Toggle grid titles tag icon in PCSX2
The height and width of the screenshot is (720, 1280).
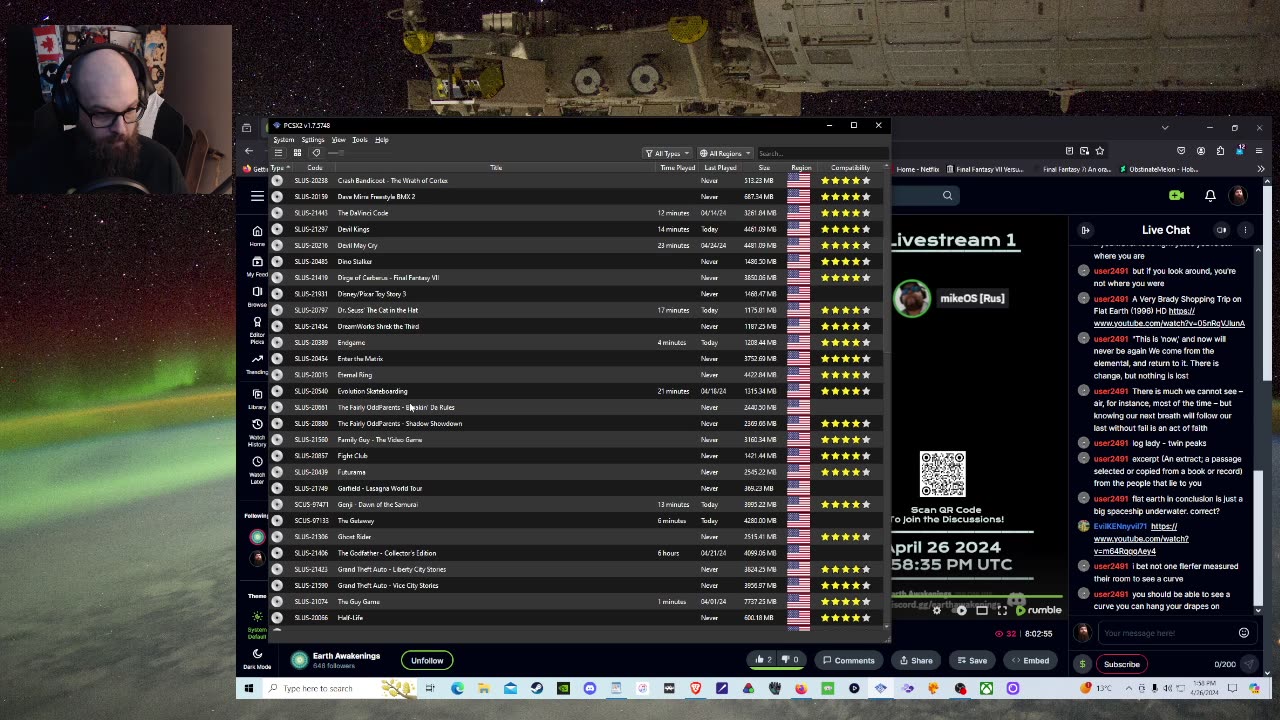(x=316, y=153)
